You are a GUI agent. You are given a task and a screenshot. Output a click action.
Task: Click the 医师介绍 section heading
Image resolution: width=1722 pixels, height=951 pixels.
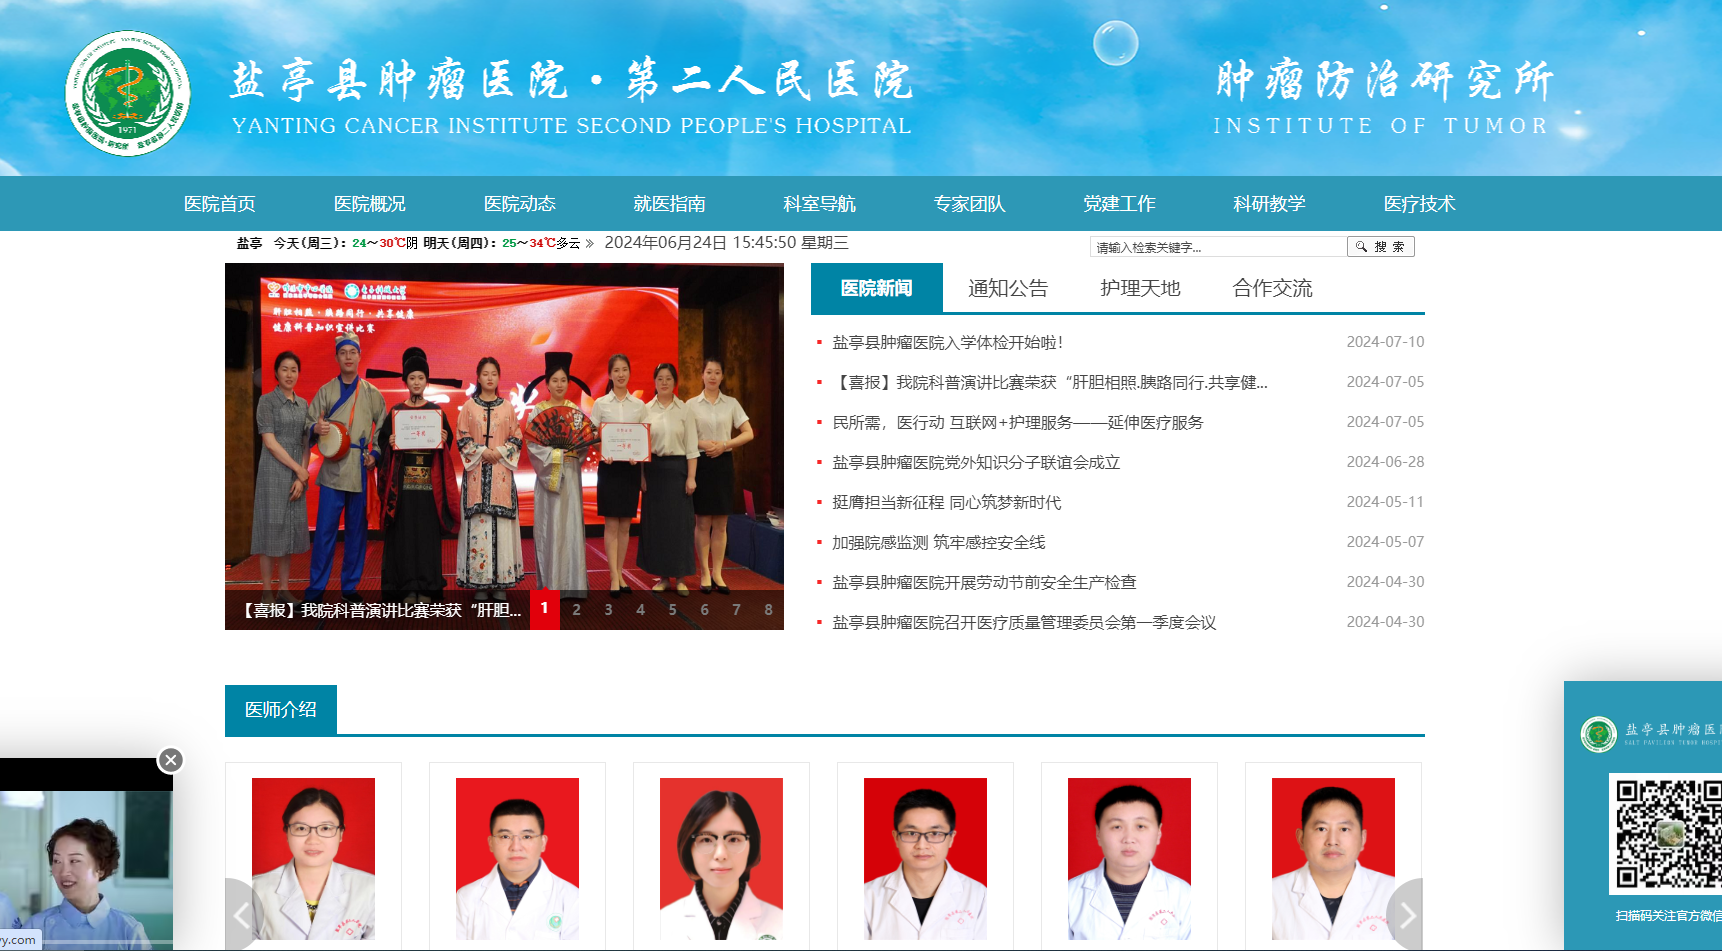point(281,710)
